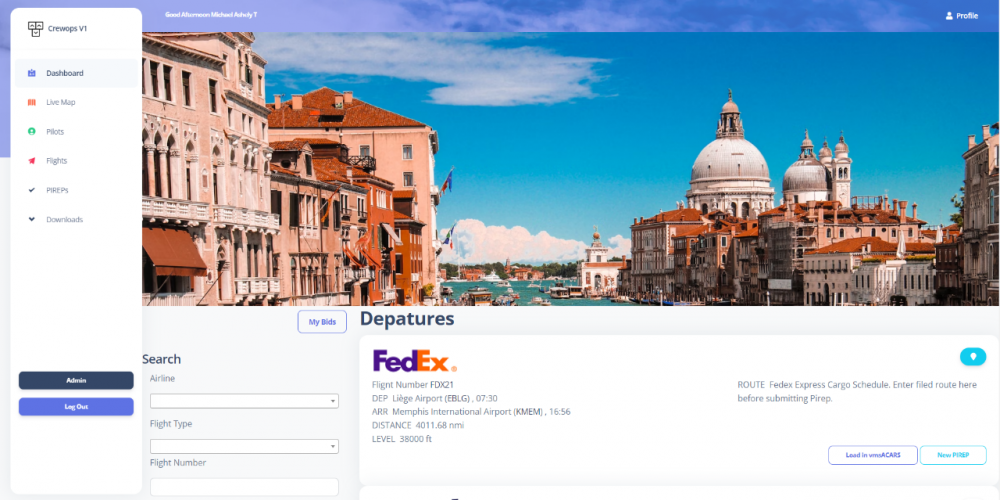Click the New PIREP button

click(x=953, y=455)
